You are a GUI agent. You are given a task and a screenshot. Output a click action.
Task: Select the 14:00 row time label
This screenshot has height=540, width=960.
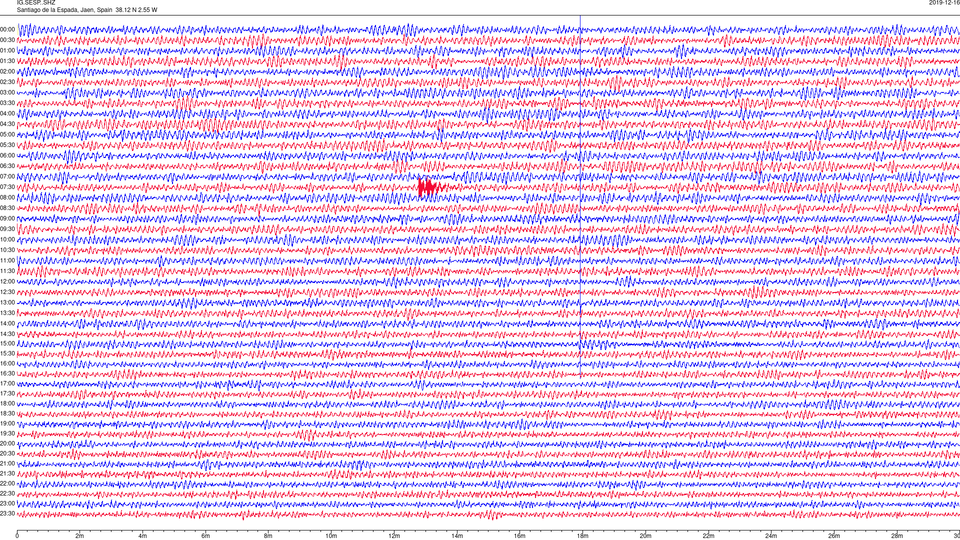pyautogui.click(x=7, y=323)
